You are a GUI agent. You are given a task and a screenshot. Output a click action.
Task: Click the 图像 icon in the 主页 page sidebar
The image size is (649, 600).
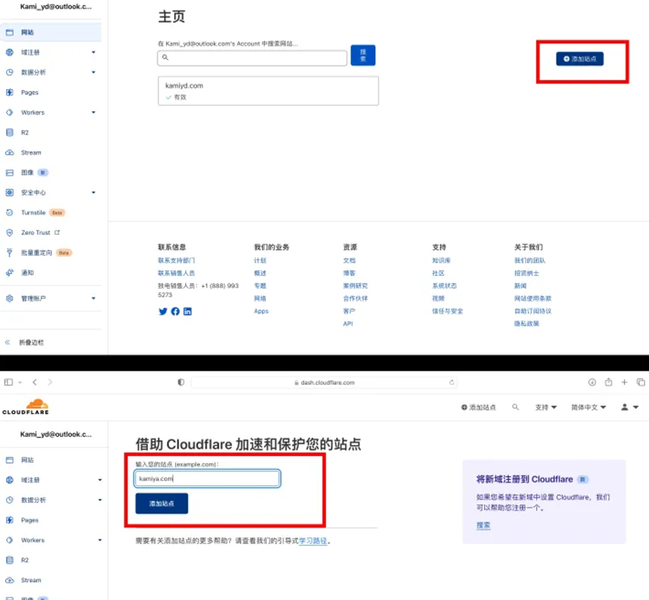click(10, 173)
